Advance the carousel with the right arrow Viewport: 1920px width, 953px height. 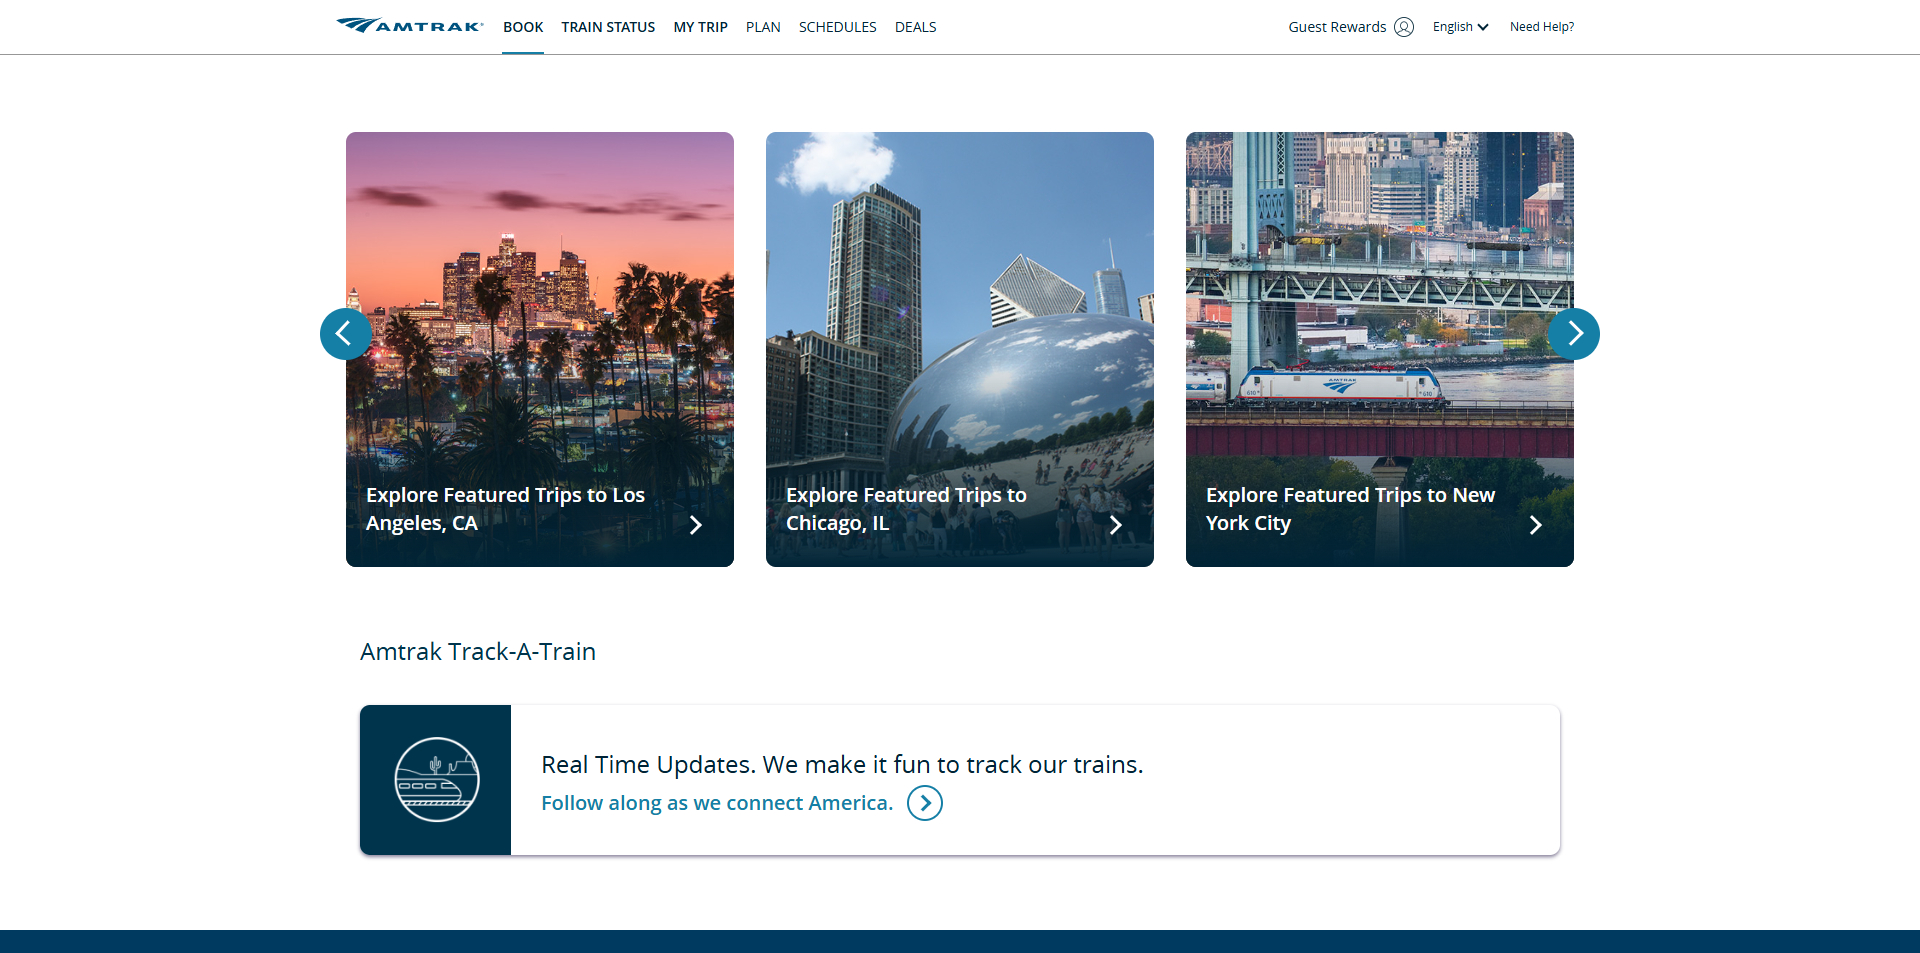[1574, 334]
